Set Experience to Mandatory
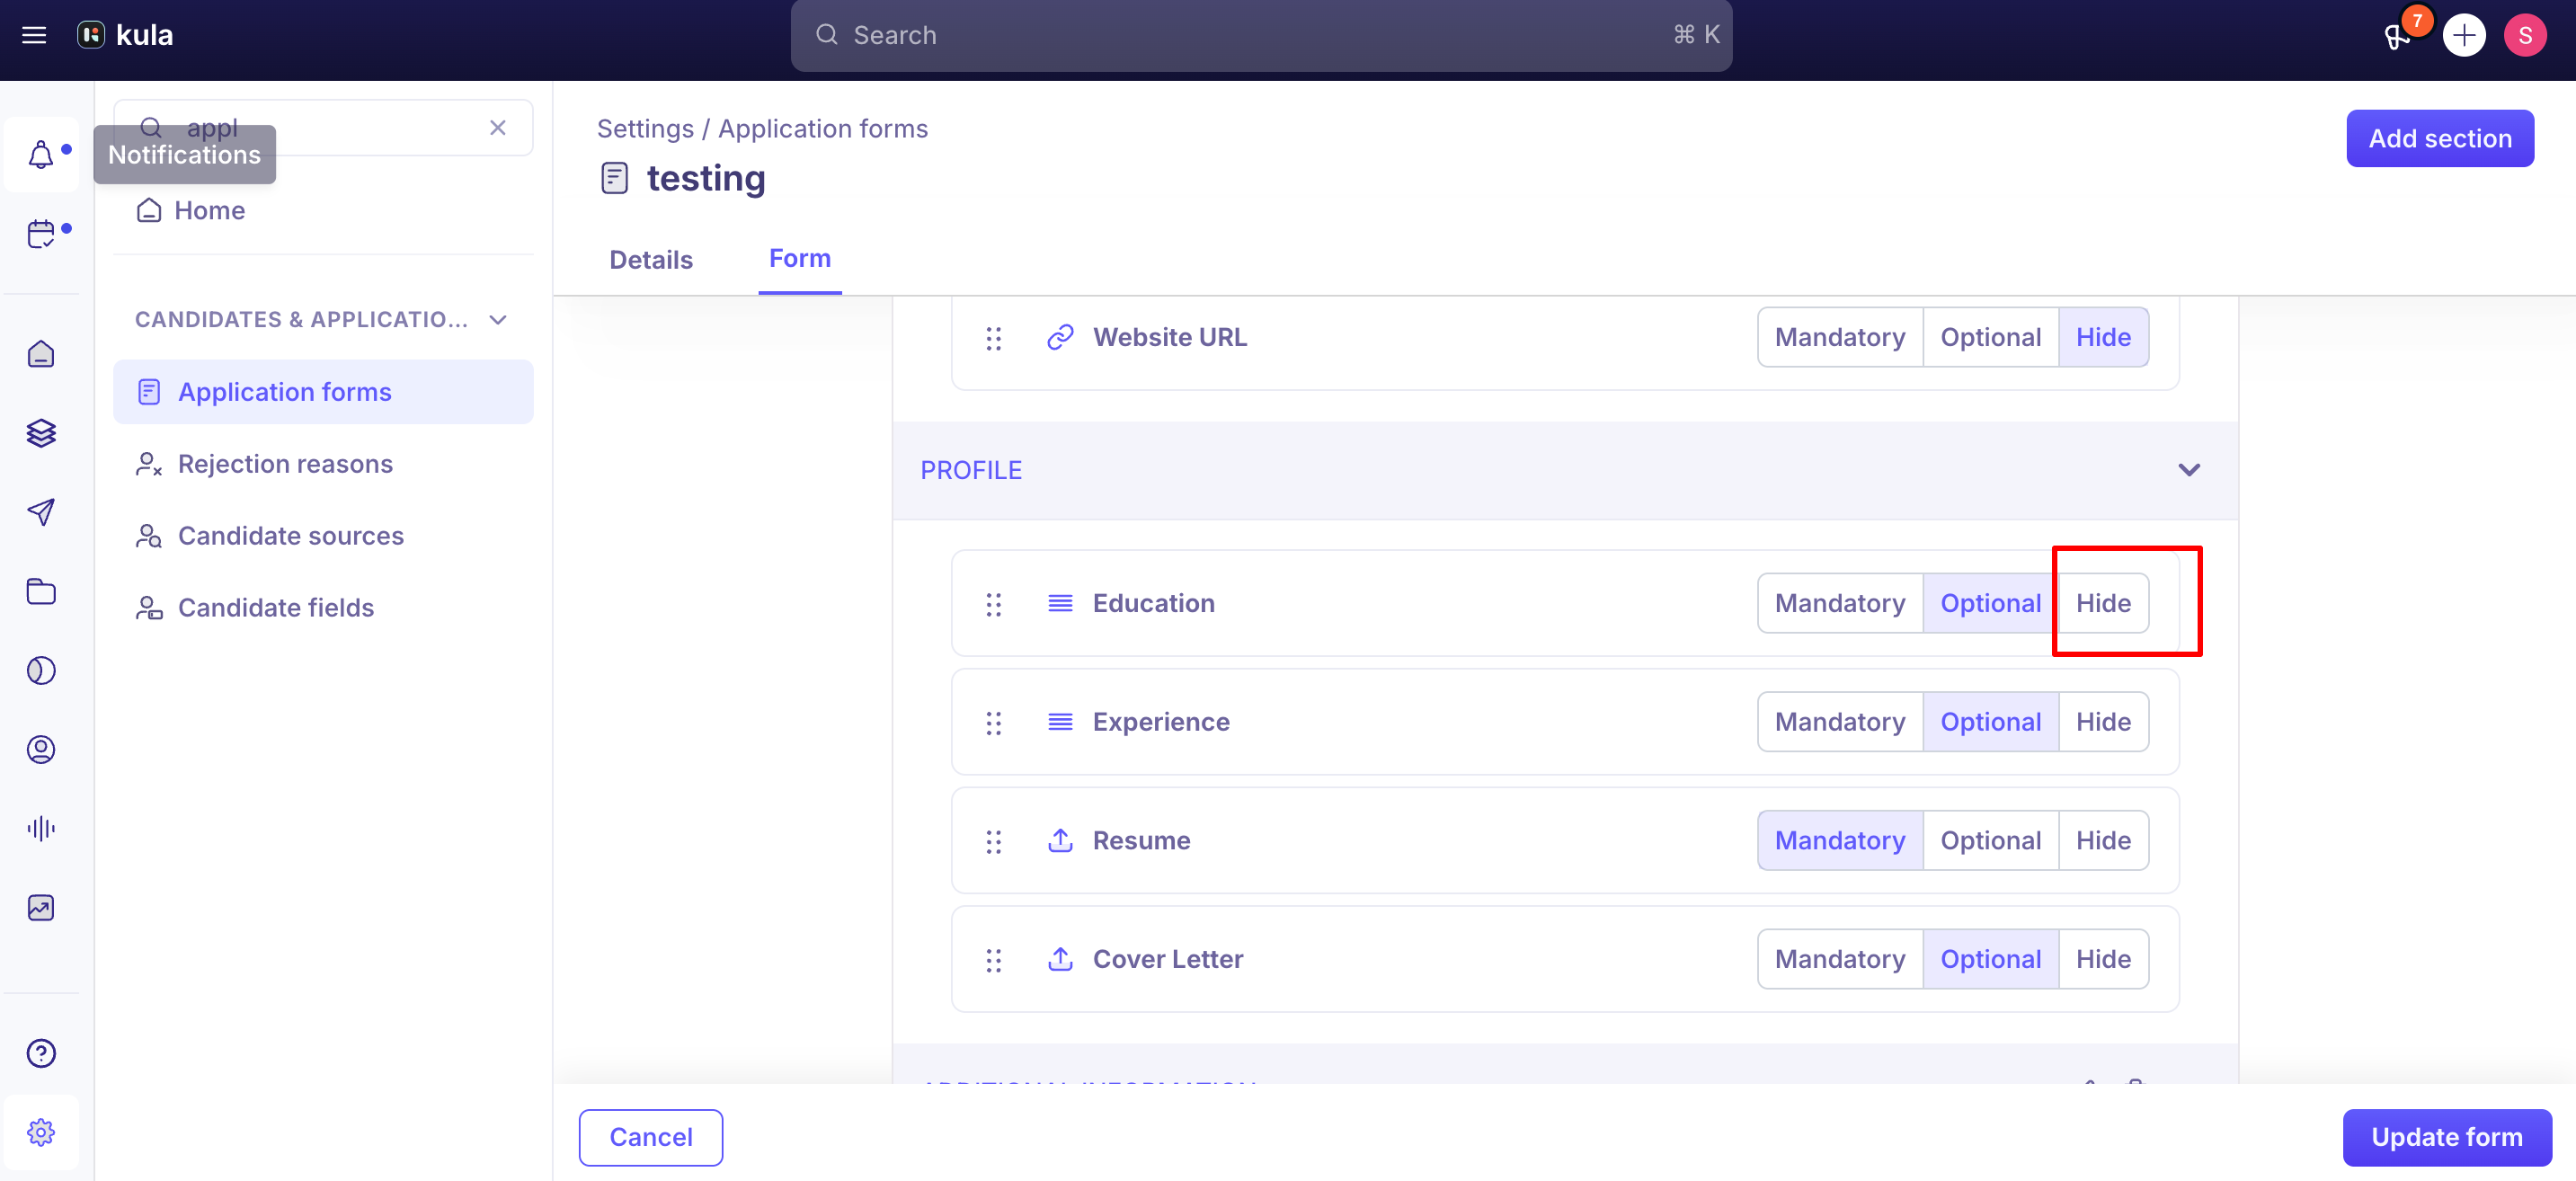Viewport: 2576px width, 1181px height. (1840, 722)
